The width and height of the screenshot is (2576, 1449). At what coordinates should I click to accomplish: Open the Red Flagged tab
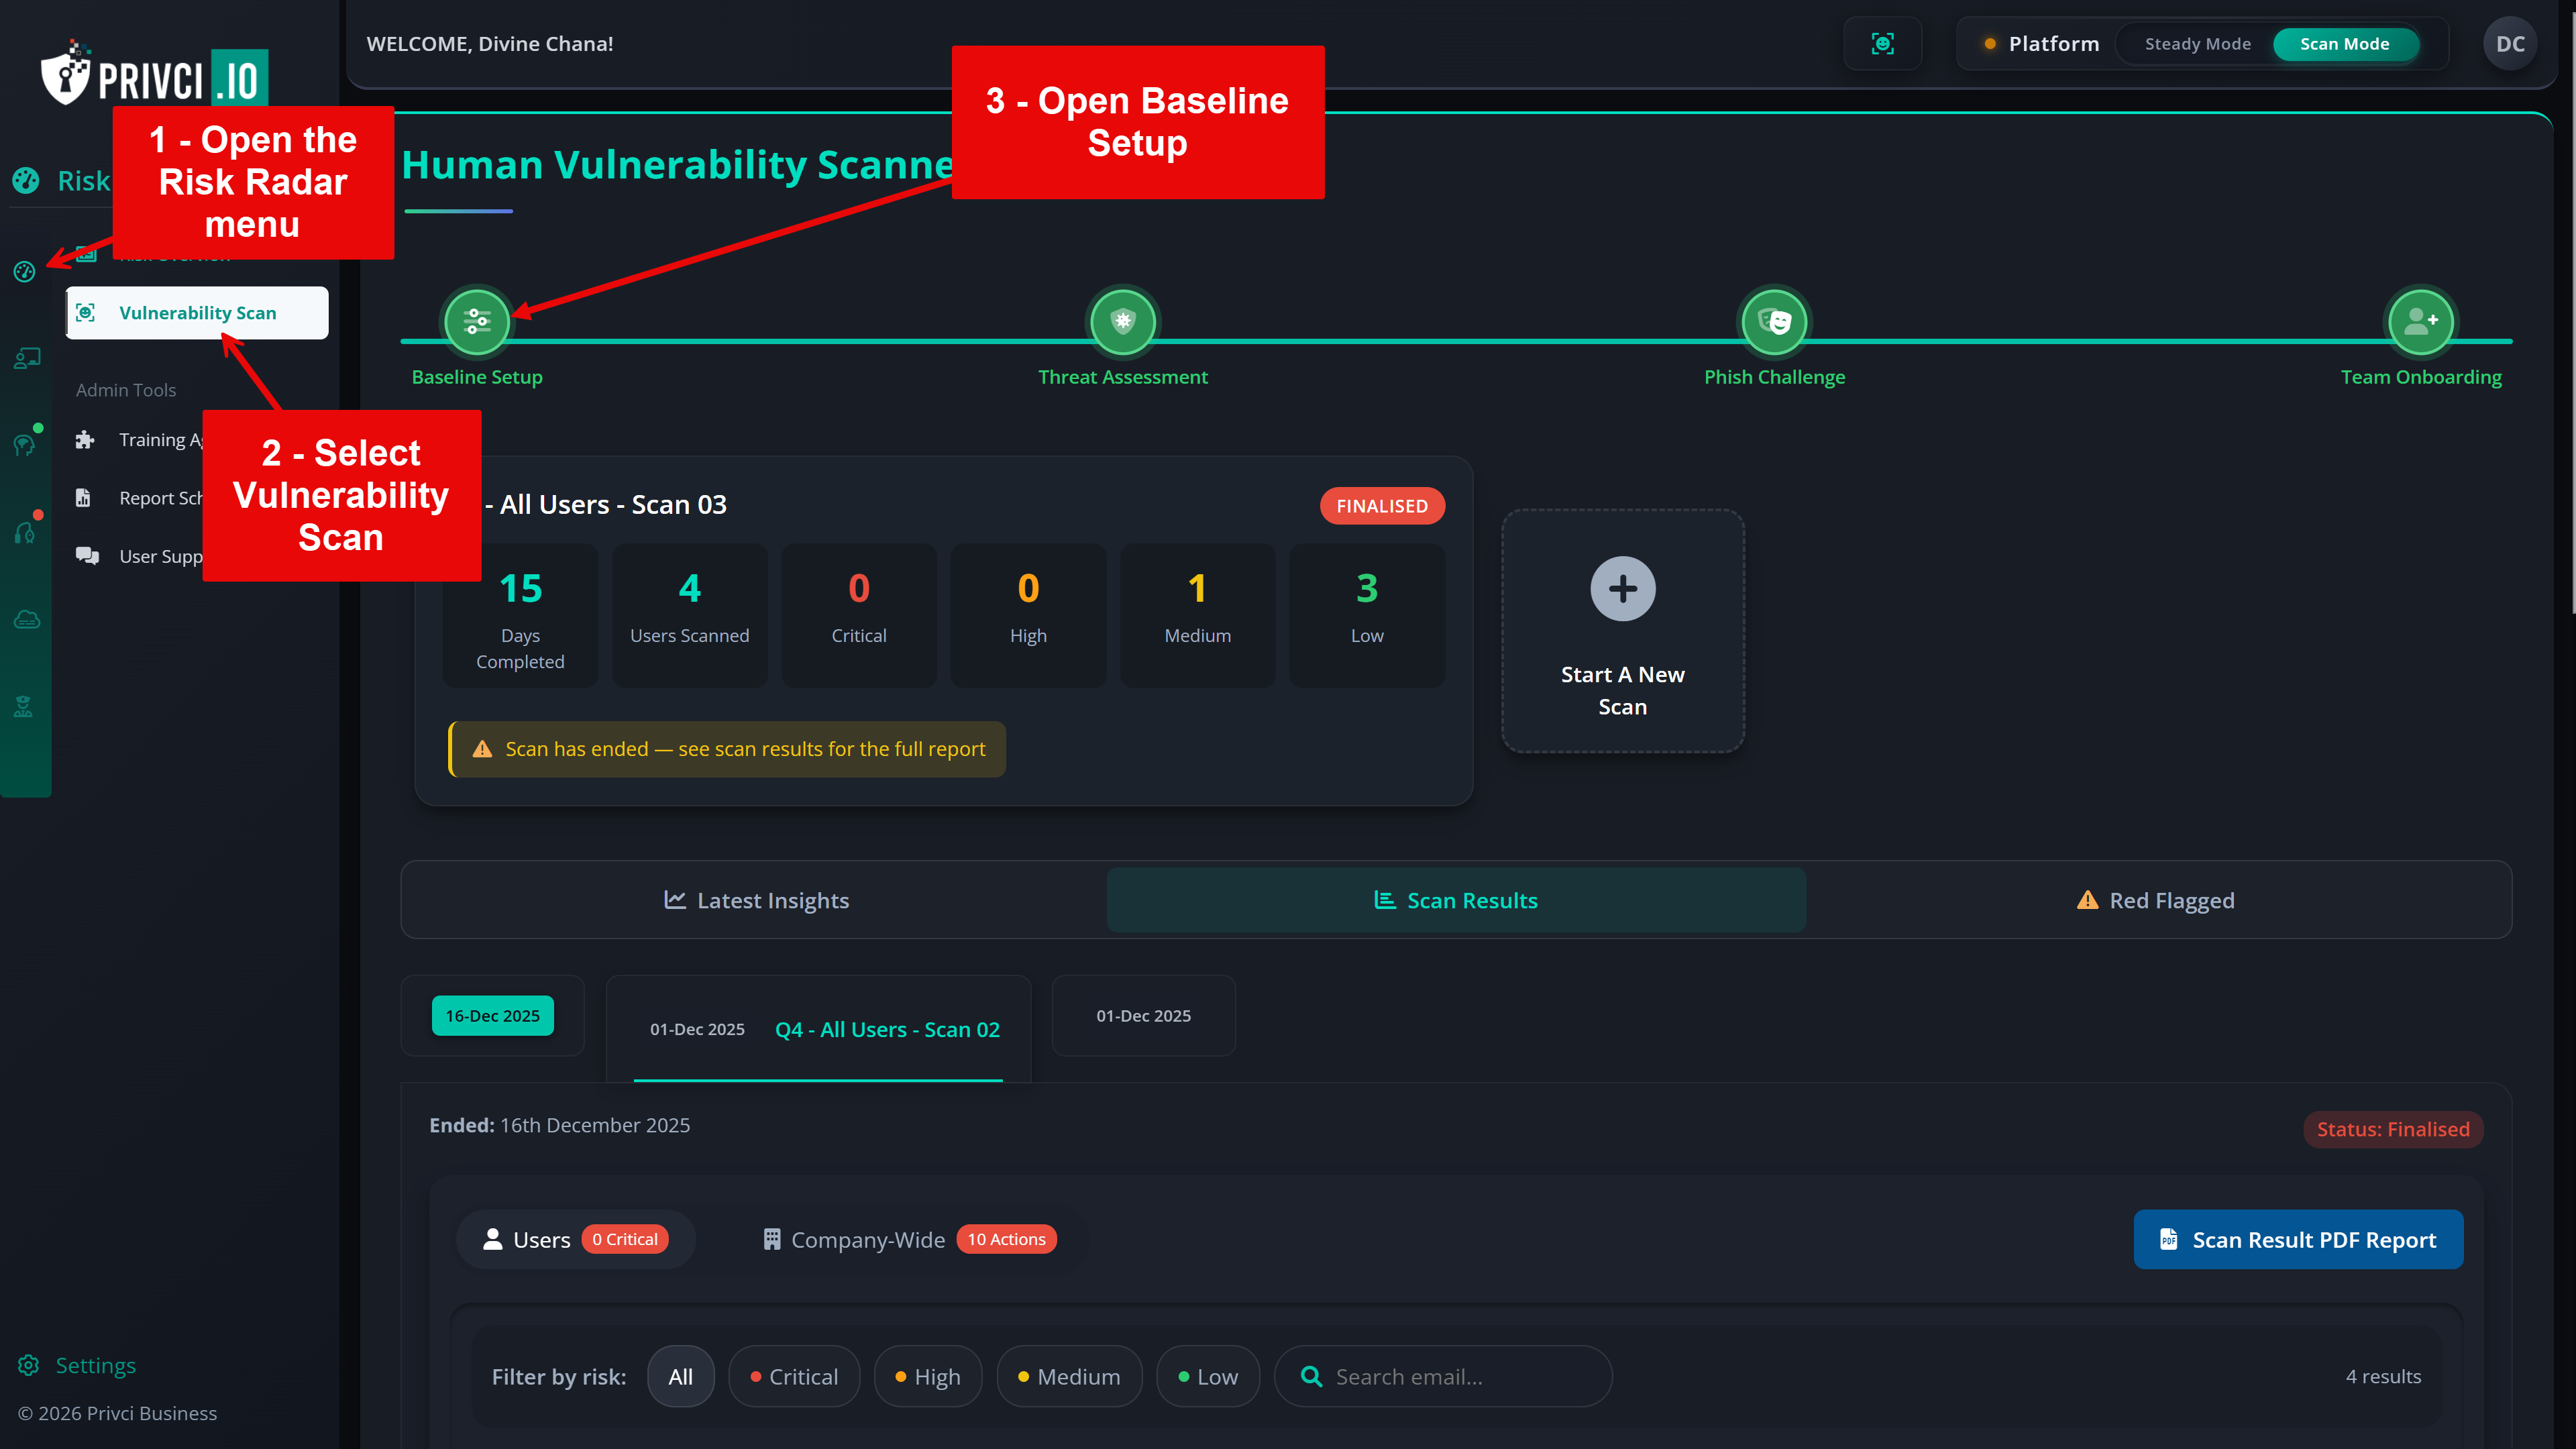pyautogui.click(x=2156, y=900)
